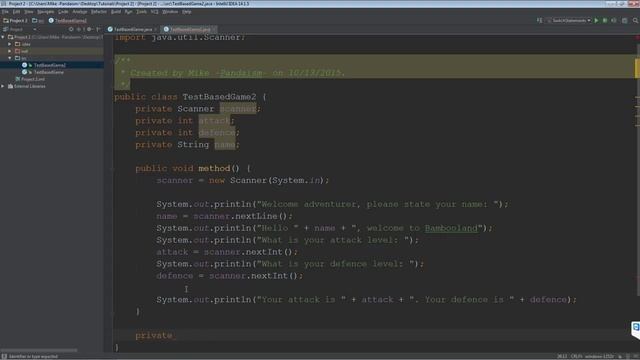Click the collapse all icon in Project panel
The width and height of the screenshot is (640, 360).
coord(79,29)
